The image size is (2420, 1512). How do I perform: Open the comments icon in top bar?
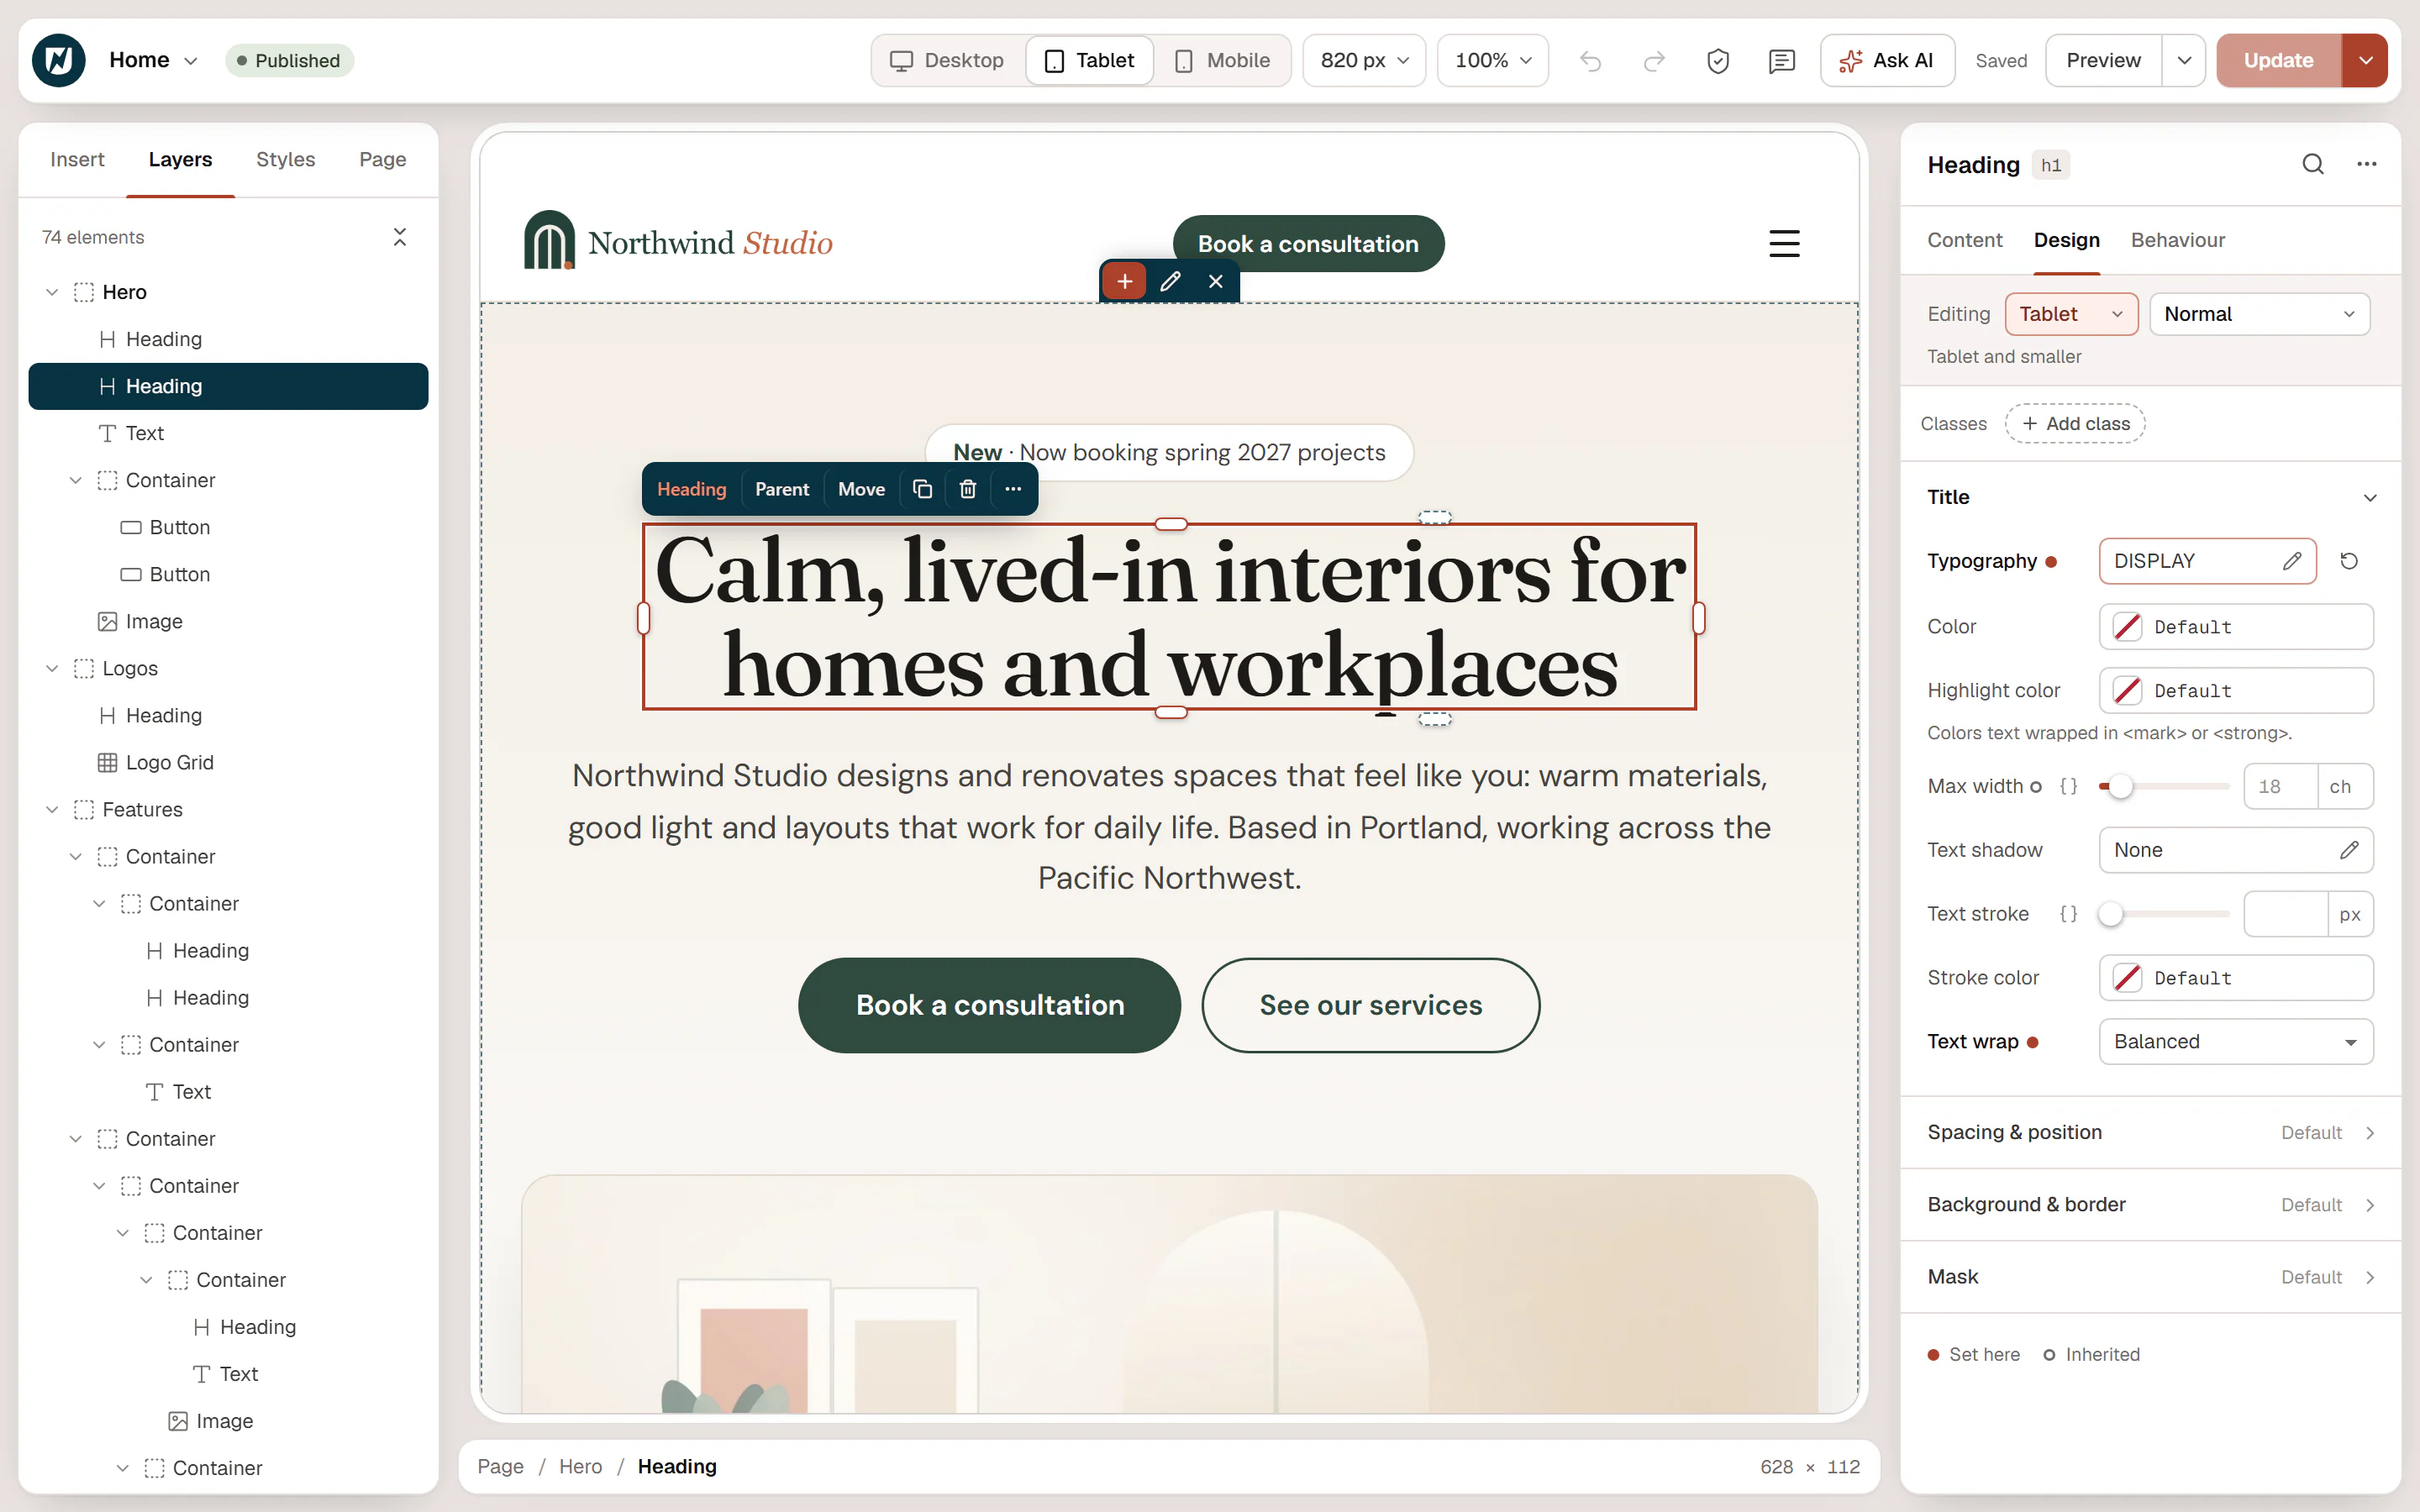coord(1782,61)
